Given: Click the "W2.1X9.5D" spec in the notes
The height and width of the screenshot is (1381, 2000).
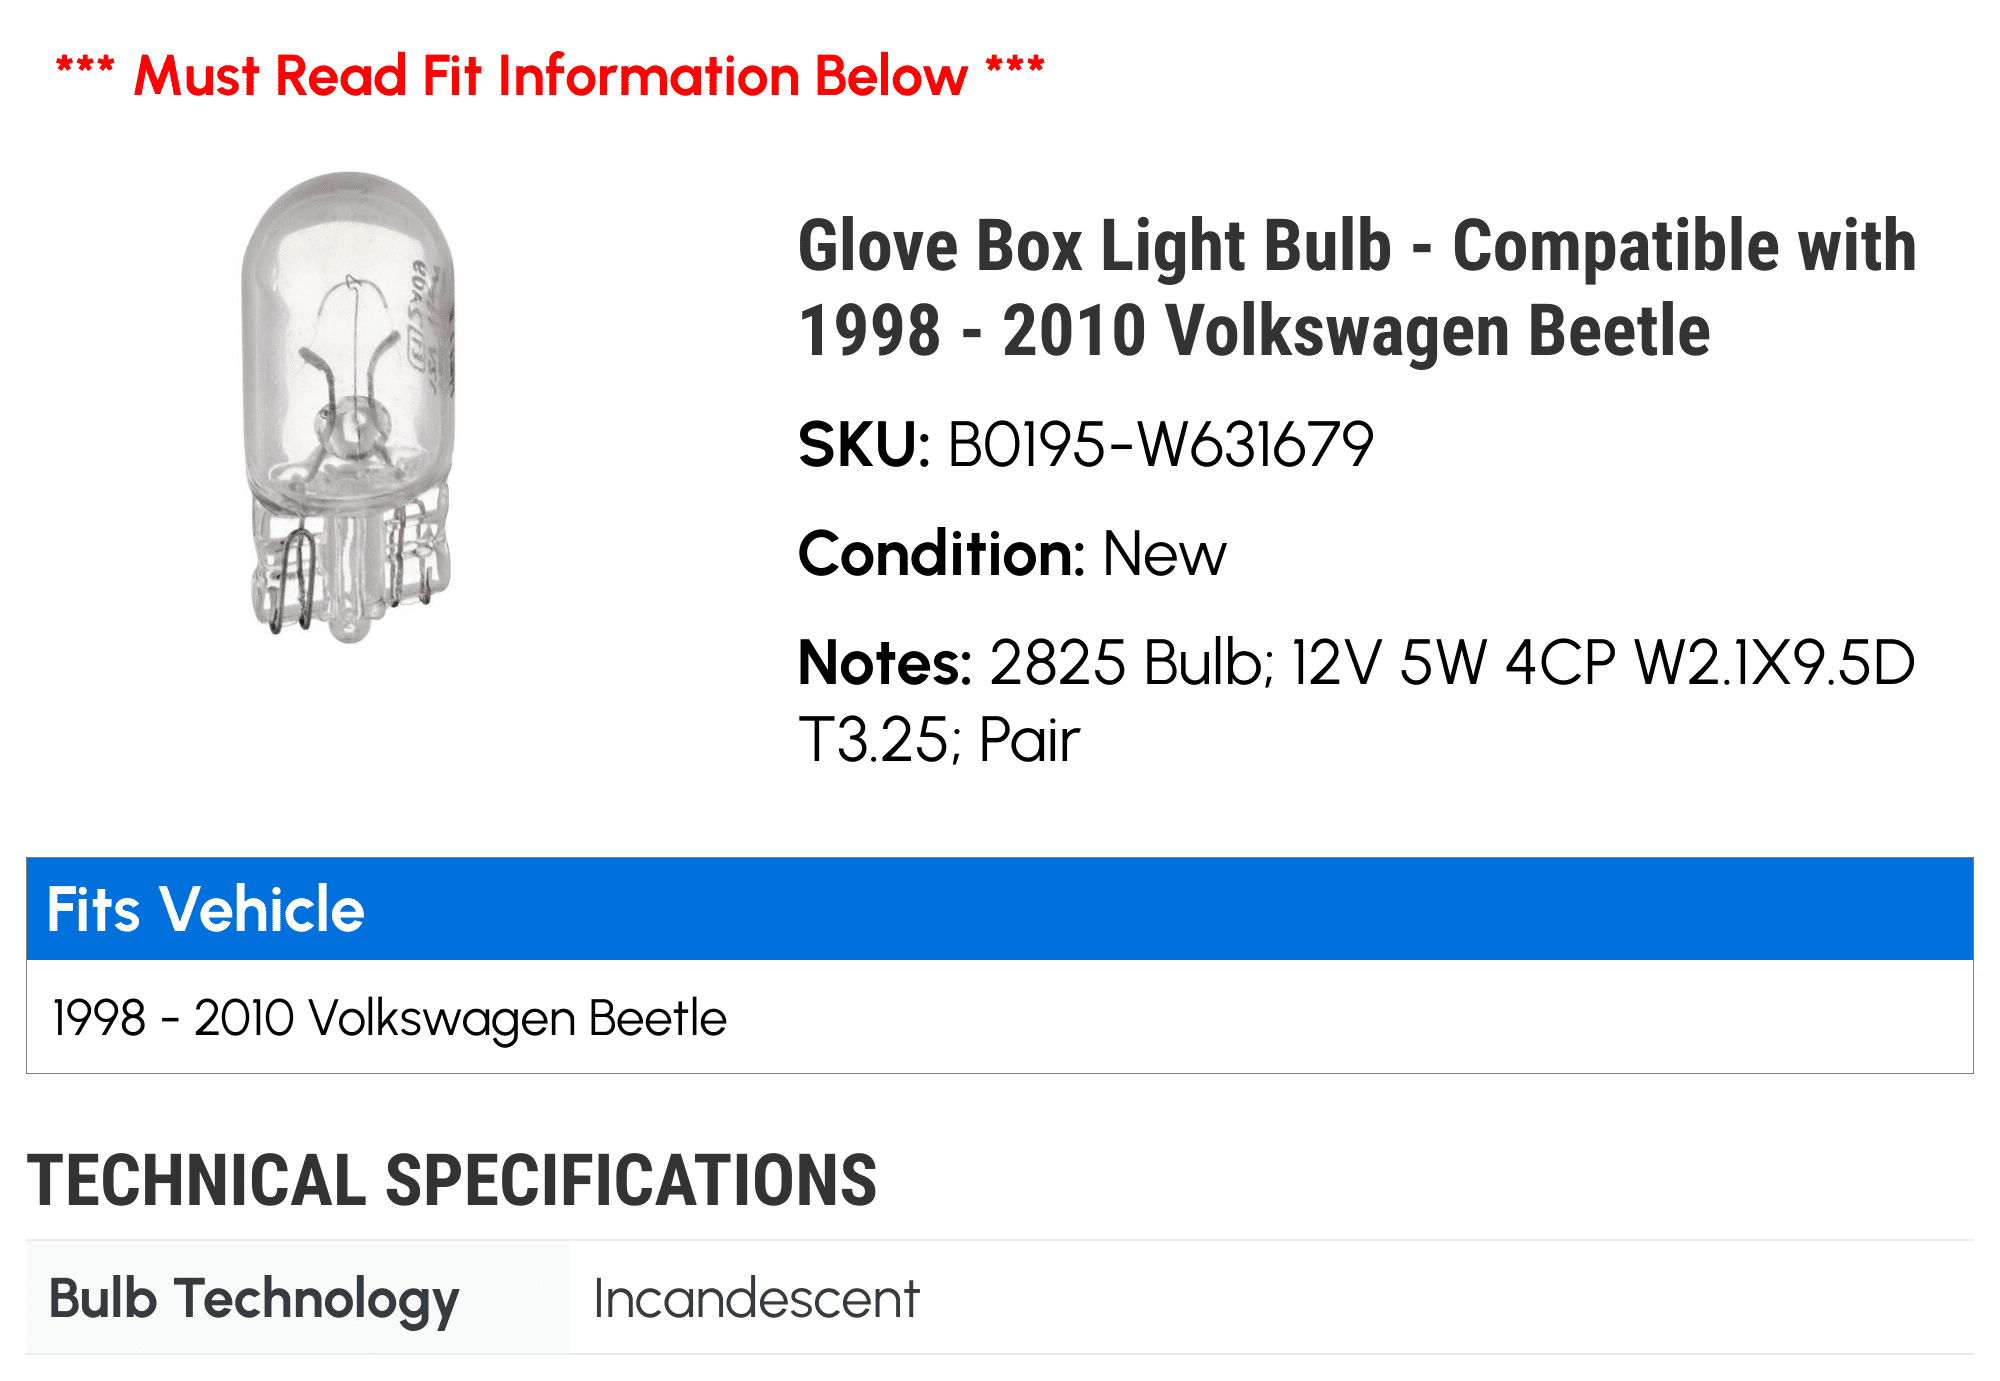Looking at the screenshot, I should [x=1774, y=663].
